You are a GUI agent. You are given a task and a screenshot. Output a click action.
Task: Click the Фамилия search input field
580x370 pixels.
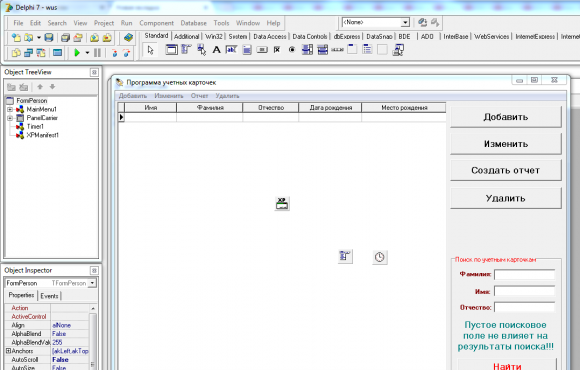pos(525,275)
